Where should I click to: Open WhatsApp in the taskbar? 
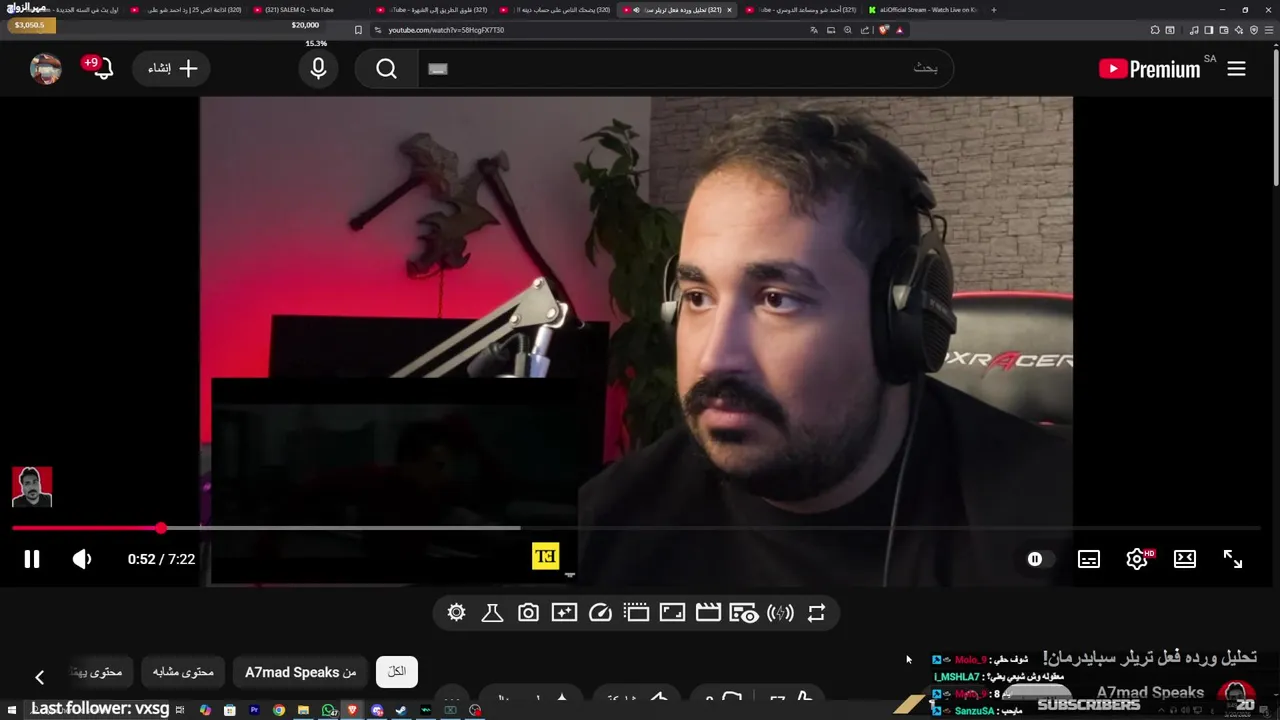[329, 710]
